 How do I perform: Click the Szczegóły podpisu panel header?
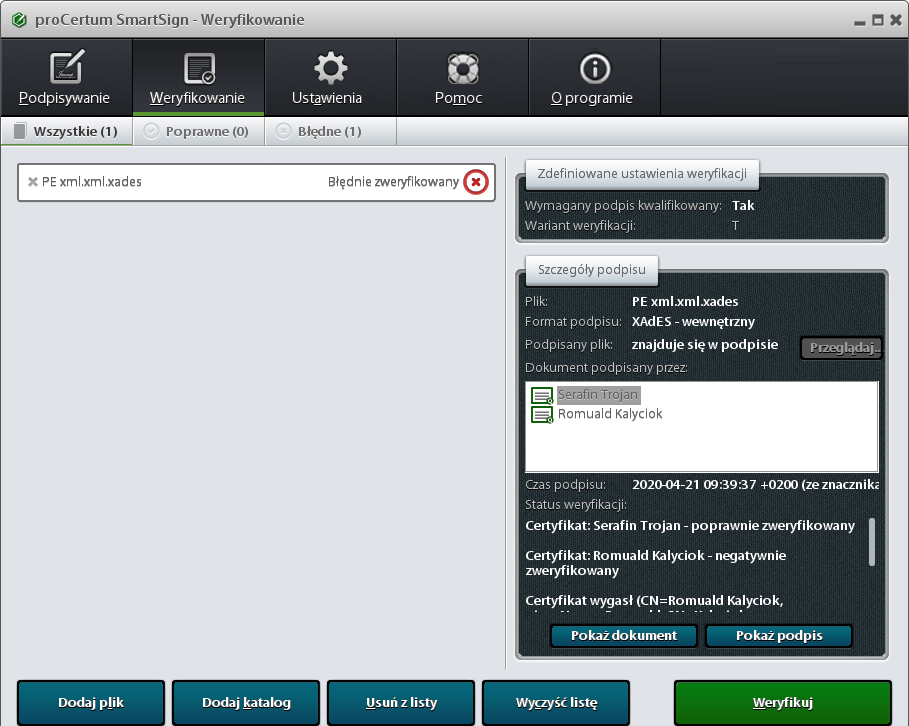pos(591,270)
